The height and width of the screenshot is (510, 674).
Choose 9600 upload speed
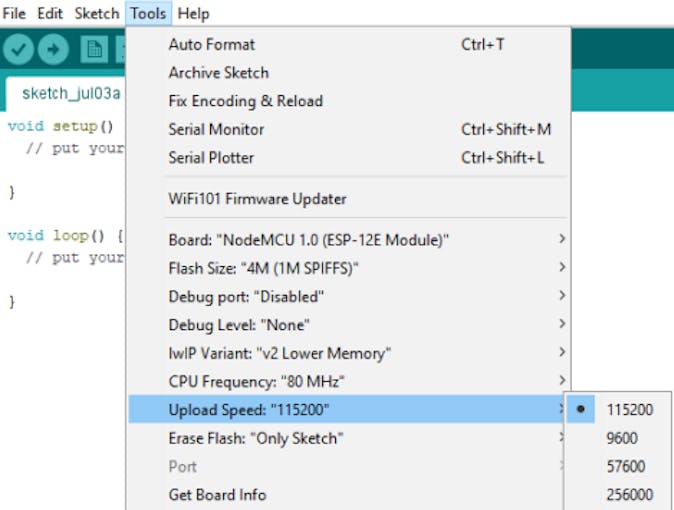621,438
